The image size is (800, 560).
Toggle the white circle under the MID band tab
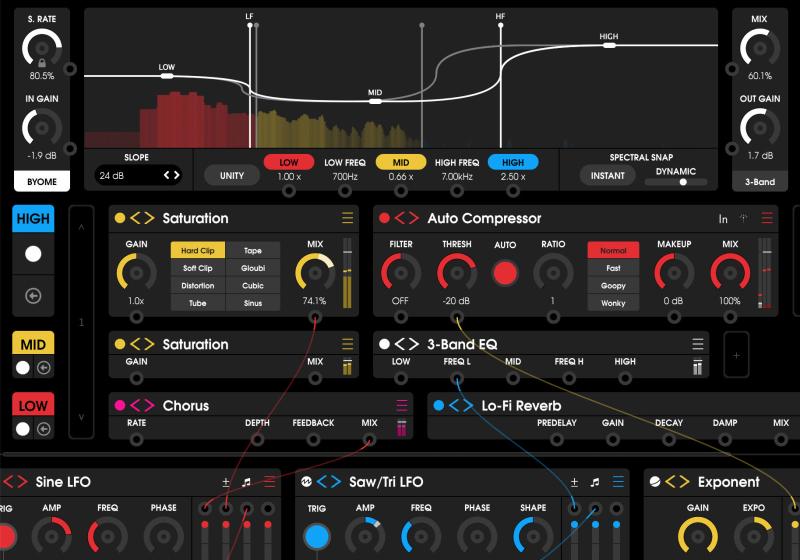(22, 368)
